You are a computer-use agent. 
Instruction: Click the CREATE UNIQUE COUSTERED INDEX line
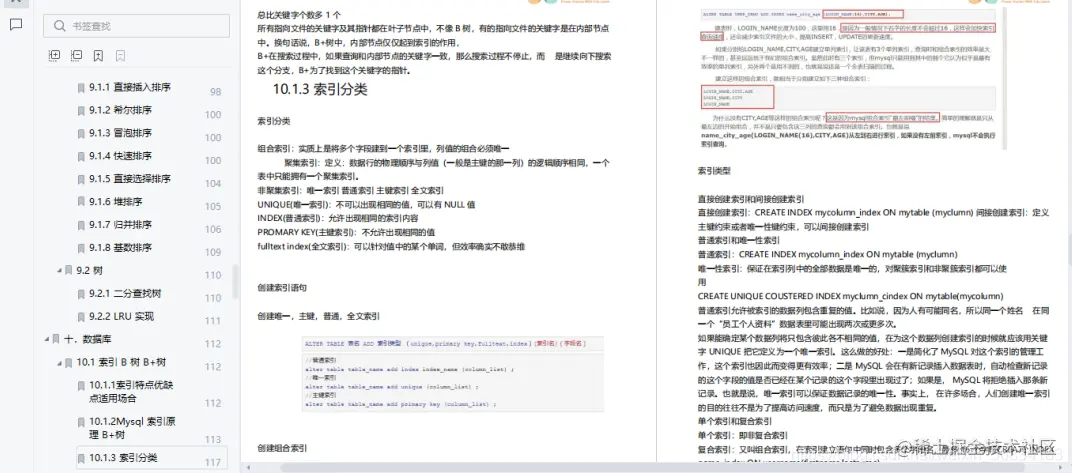[x=850, y=296]
